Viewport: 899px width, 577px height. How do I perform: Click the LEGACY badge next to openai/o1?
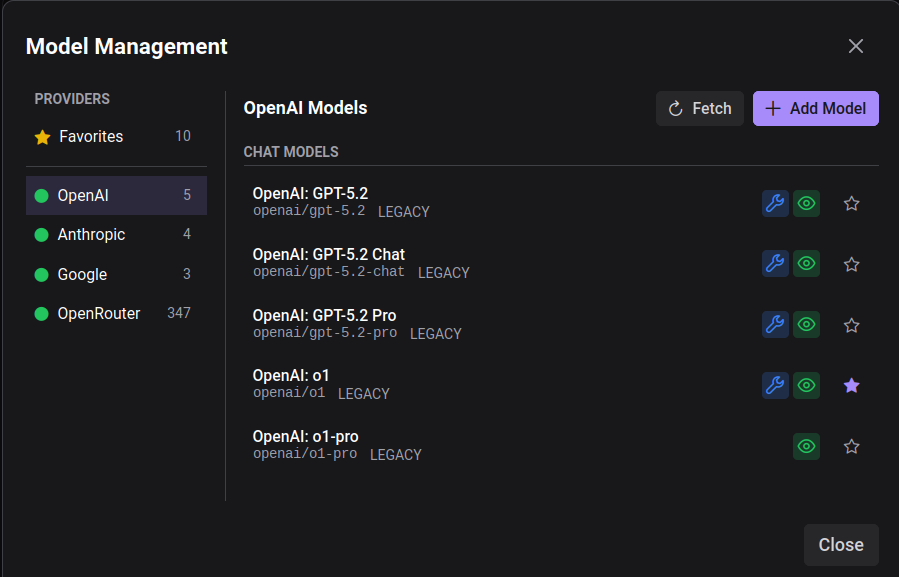click(x=364, y=393)
